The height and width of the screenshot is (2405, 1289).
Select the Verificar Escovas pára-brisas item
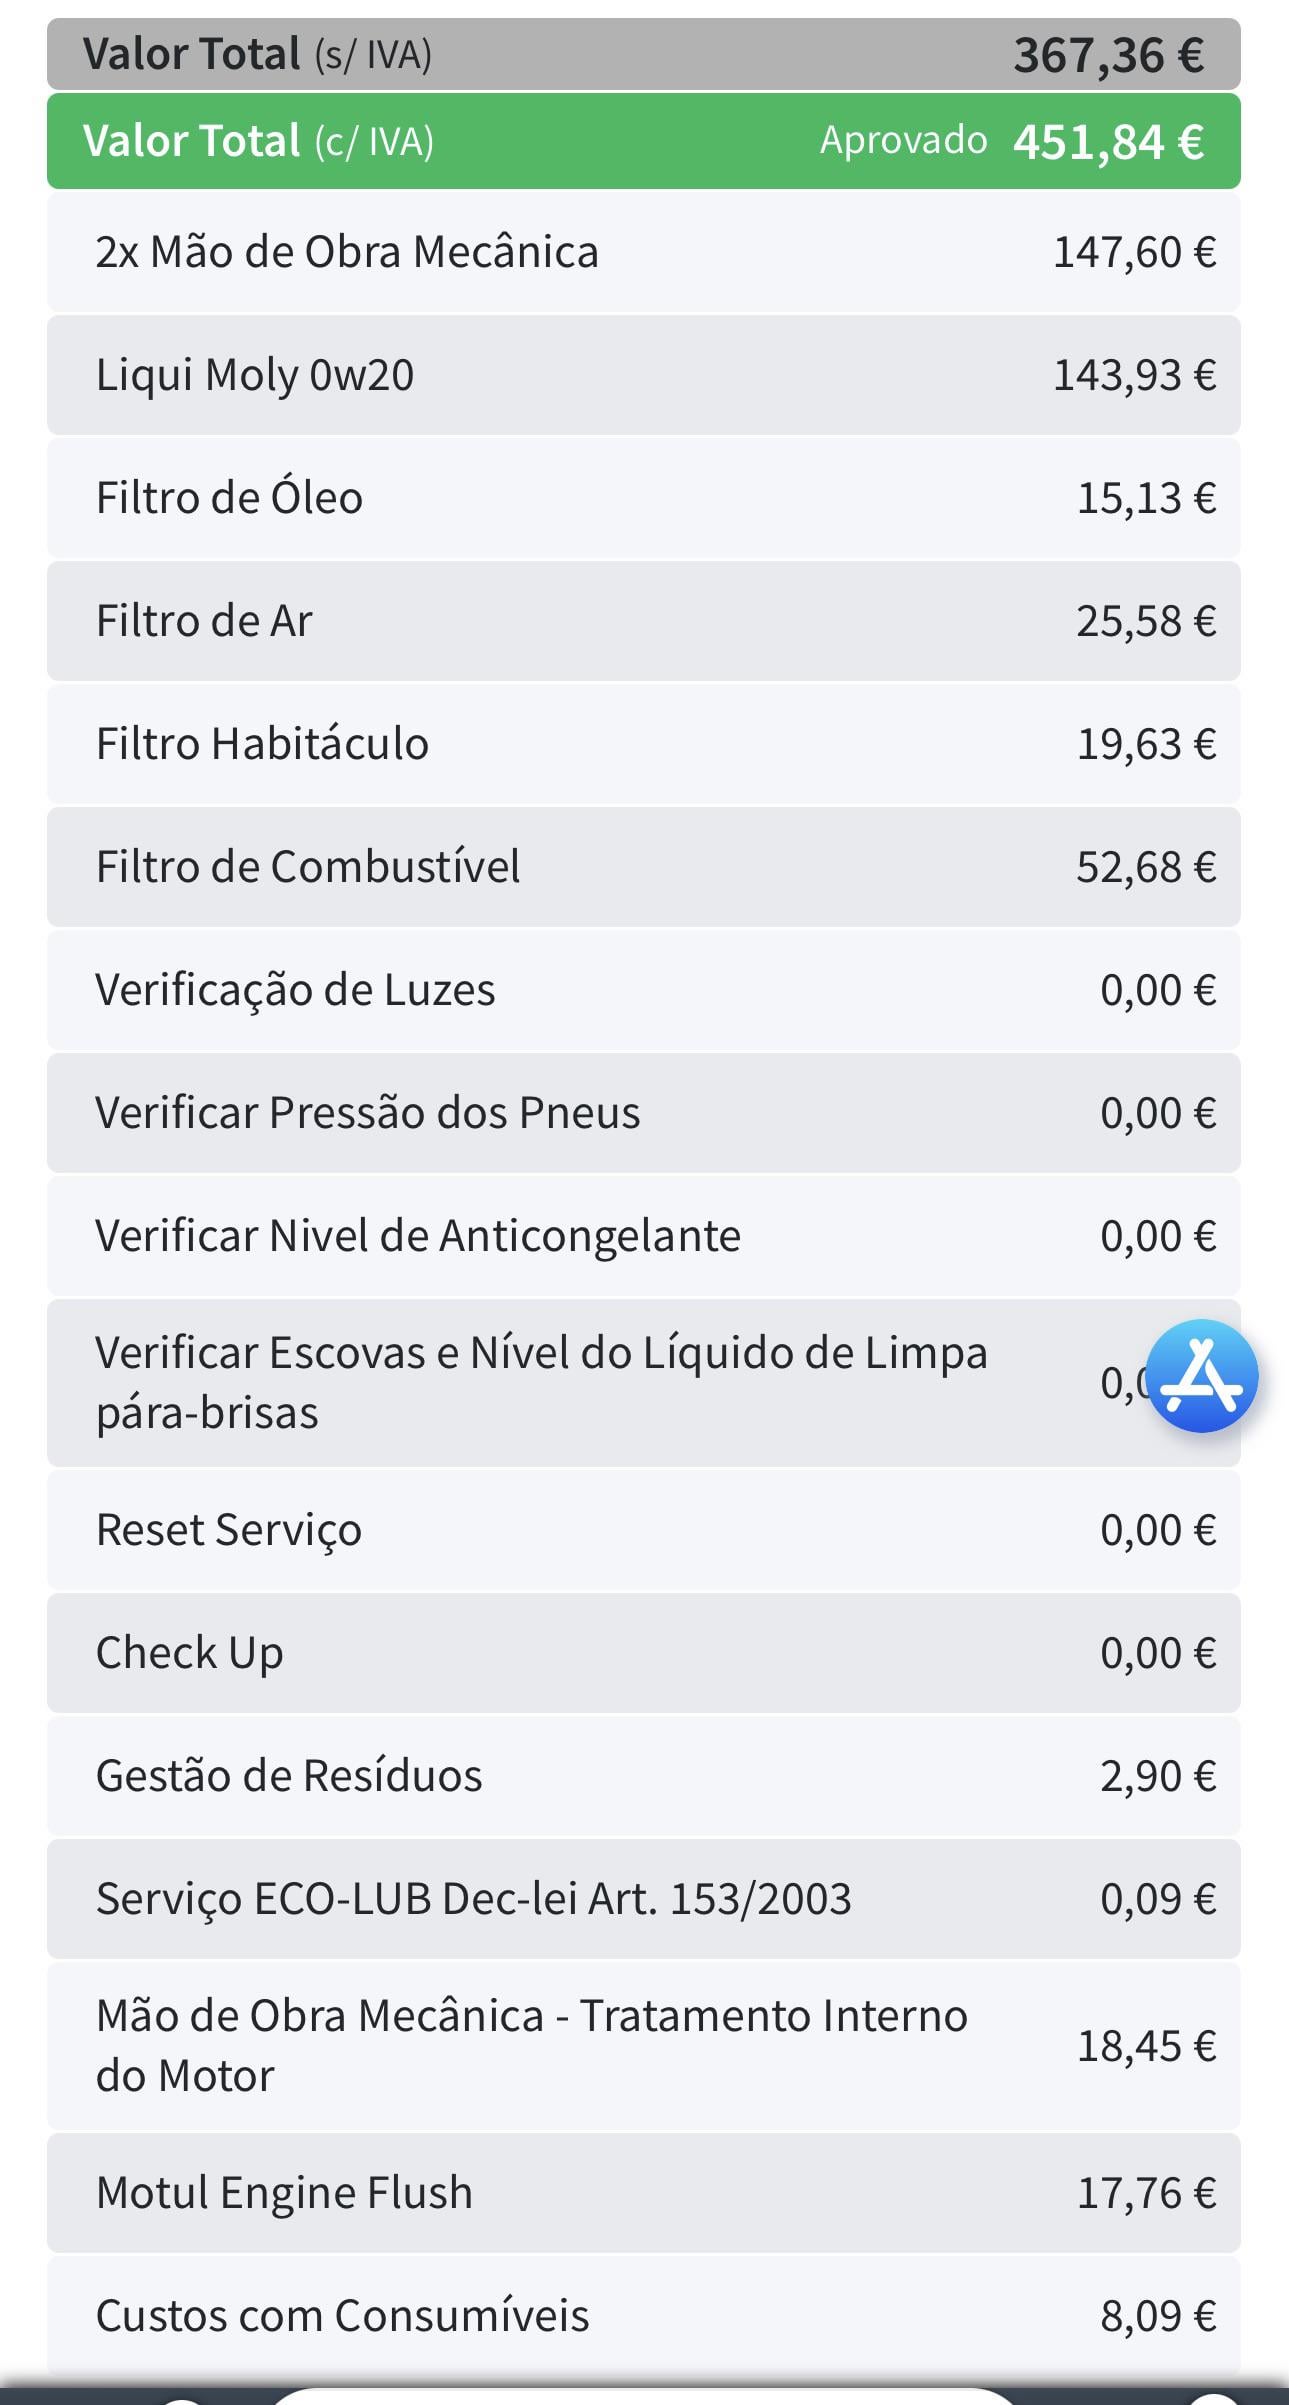tap(644, 1383)
